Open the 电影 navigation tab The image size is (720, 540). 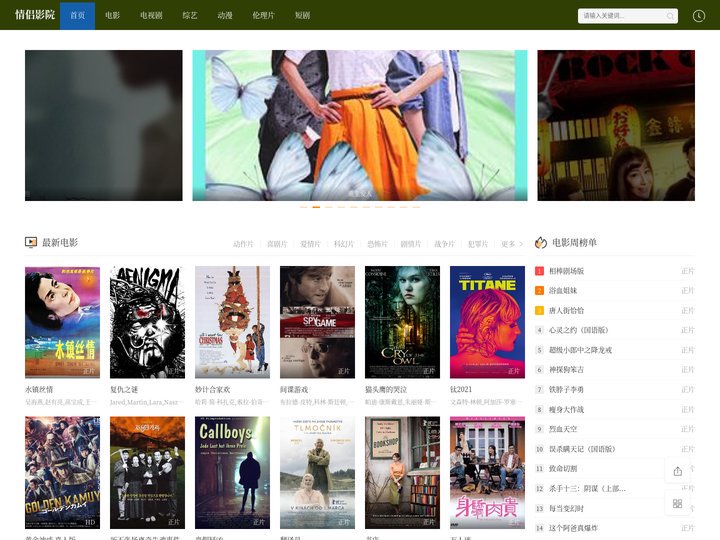[112, 16]
